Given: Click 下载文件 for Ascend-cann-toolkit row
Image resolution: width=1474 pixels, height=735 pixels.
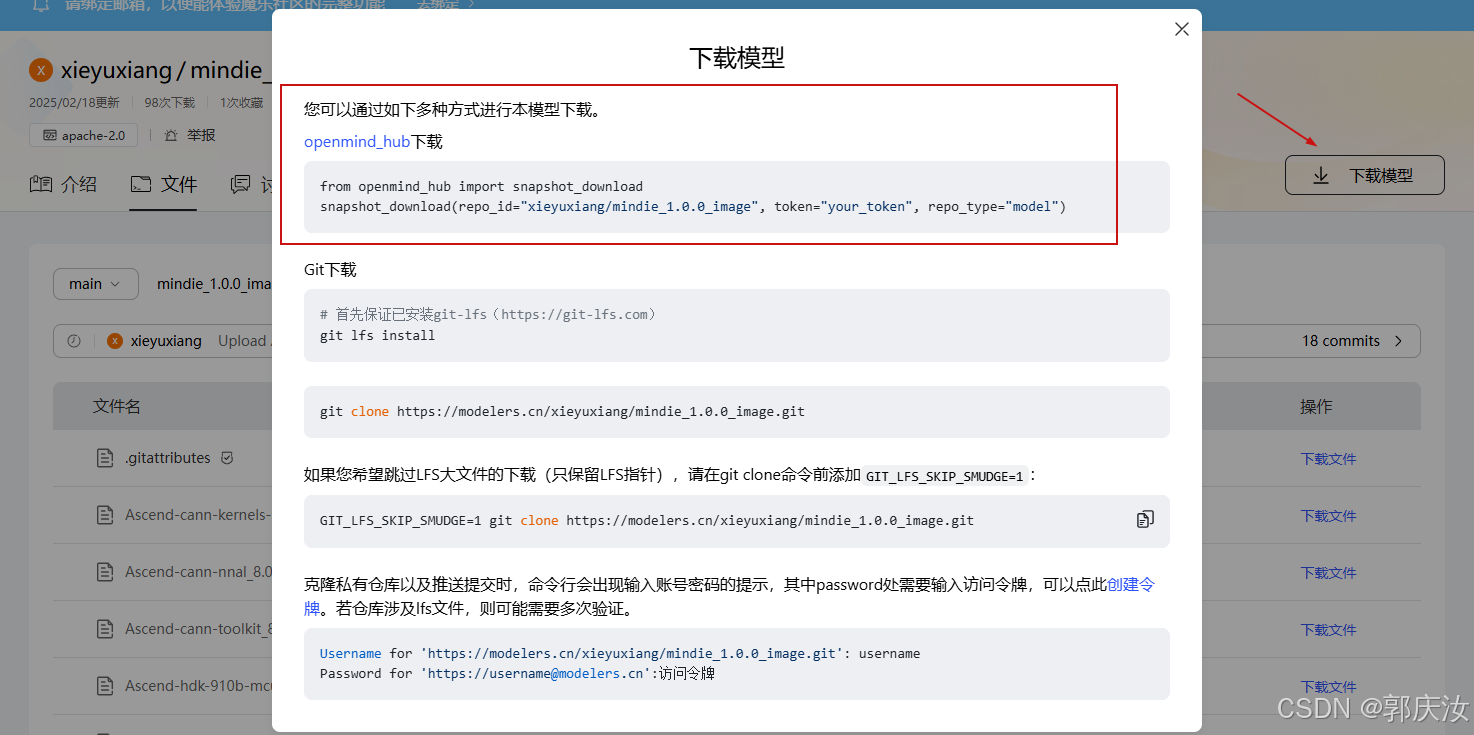Looking at the screenshot, I should [1328, 630].
